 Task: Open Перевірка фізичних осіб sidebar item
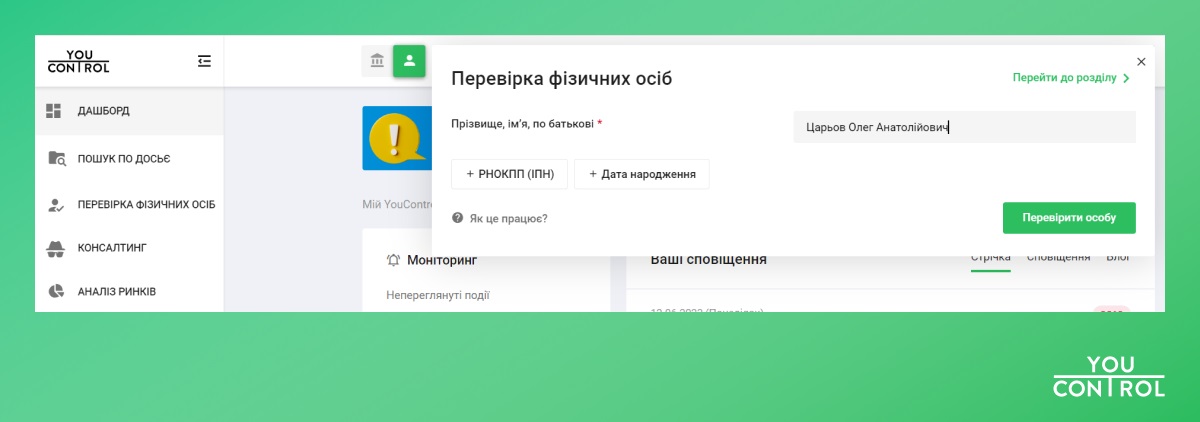[146, 205]
